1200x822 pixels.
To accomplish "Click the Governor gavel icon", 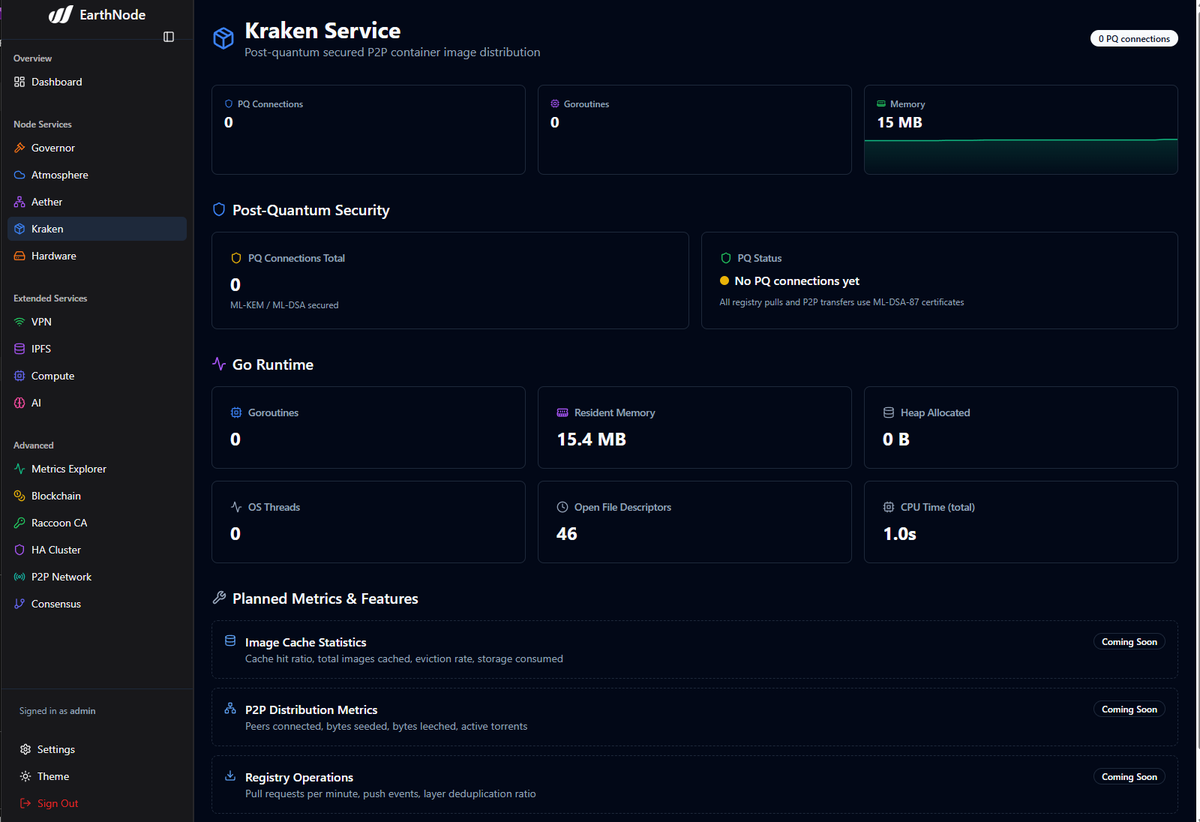I will click(x=20, y=148).
